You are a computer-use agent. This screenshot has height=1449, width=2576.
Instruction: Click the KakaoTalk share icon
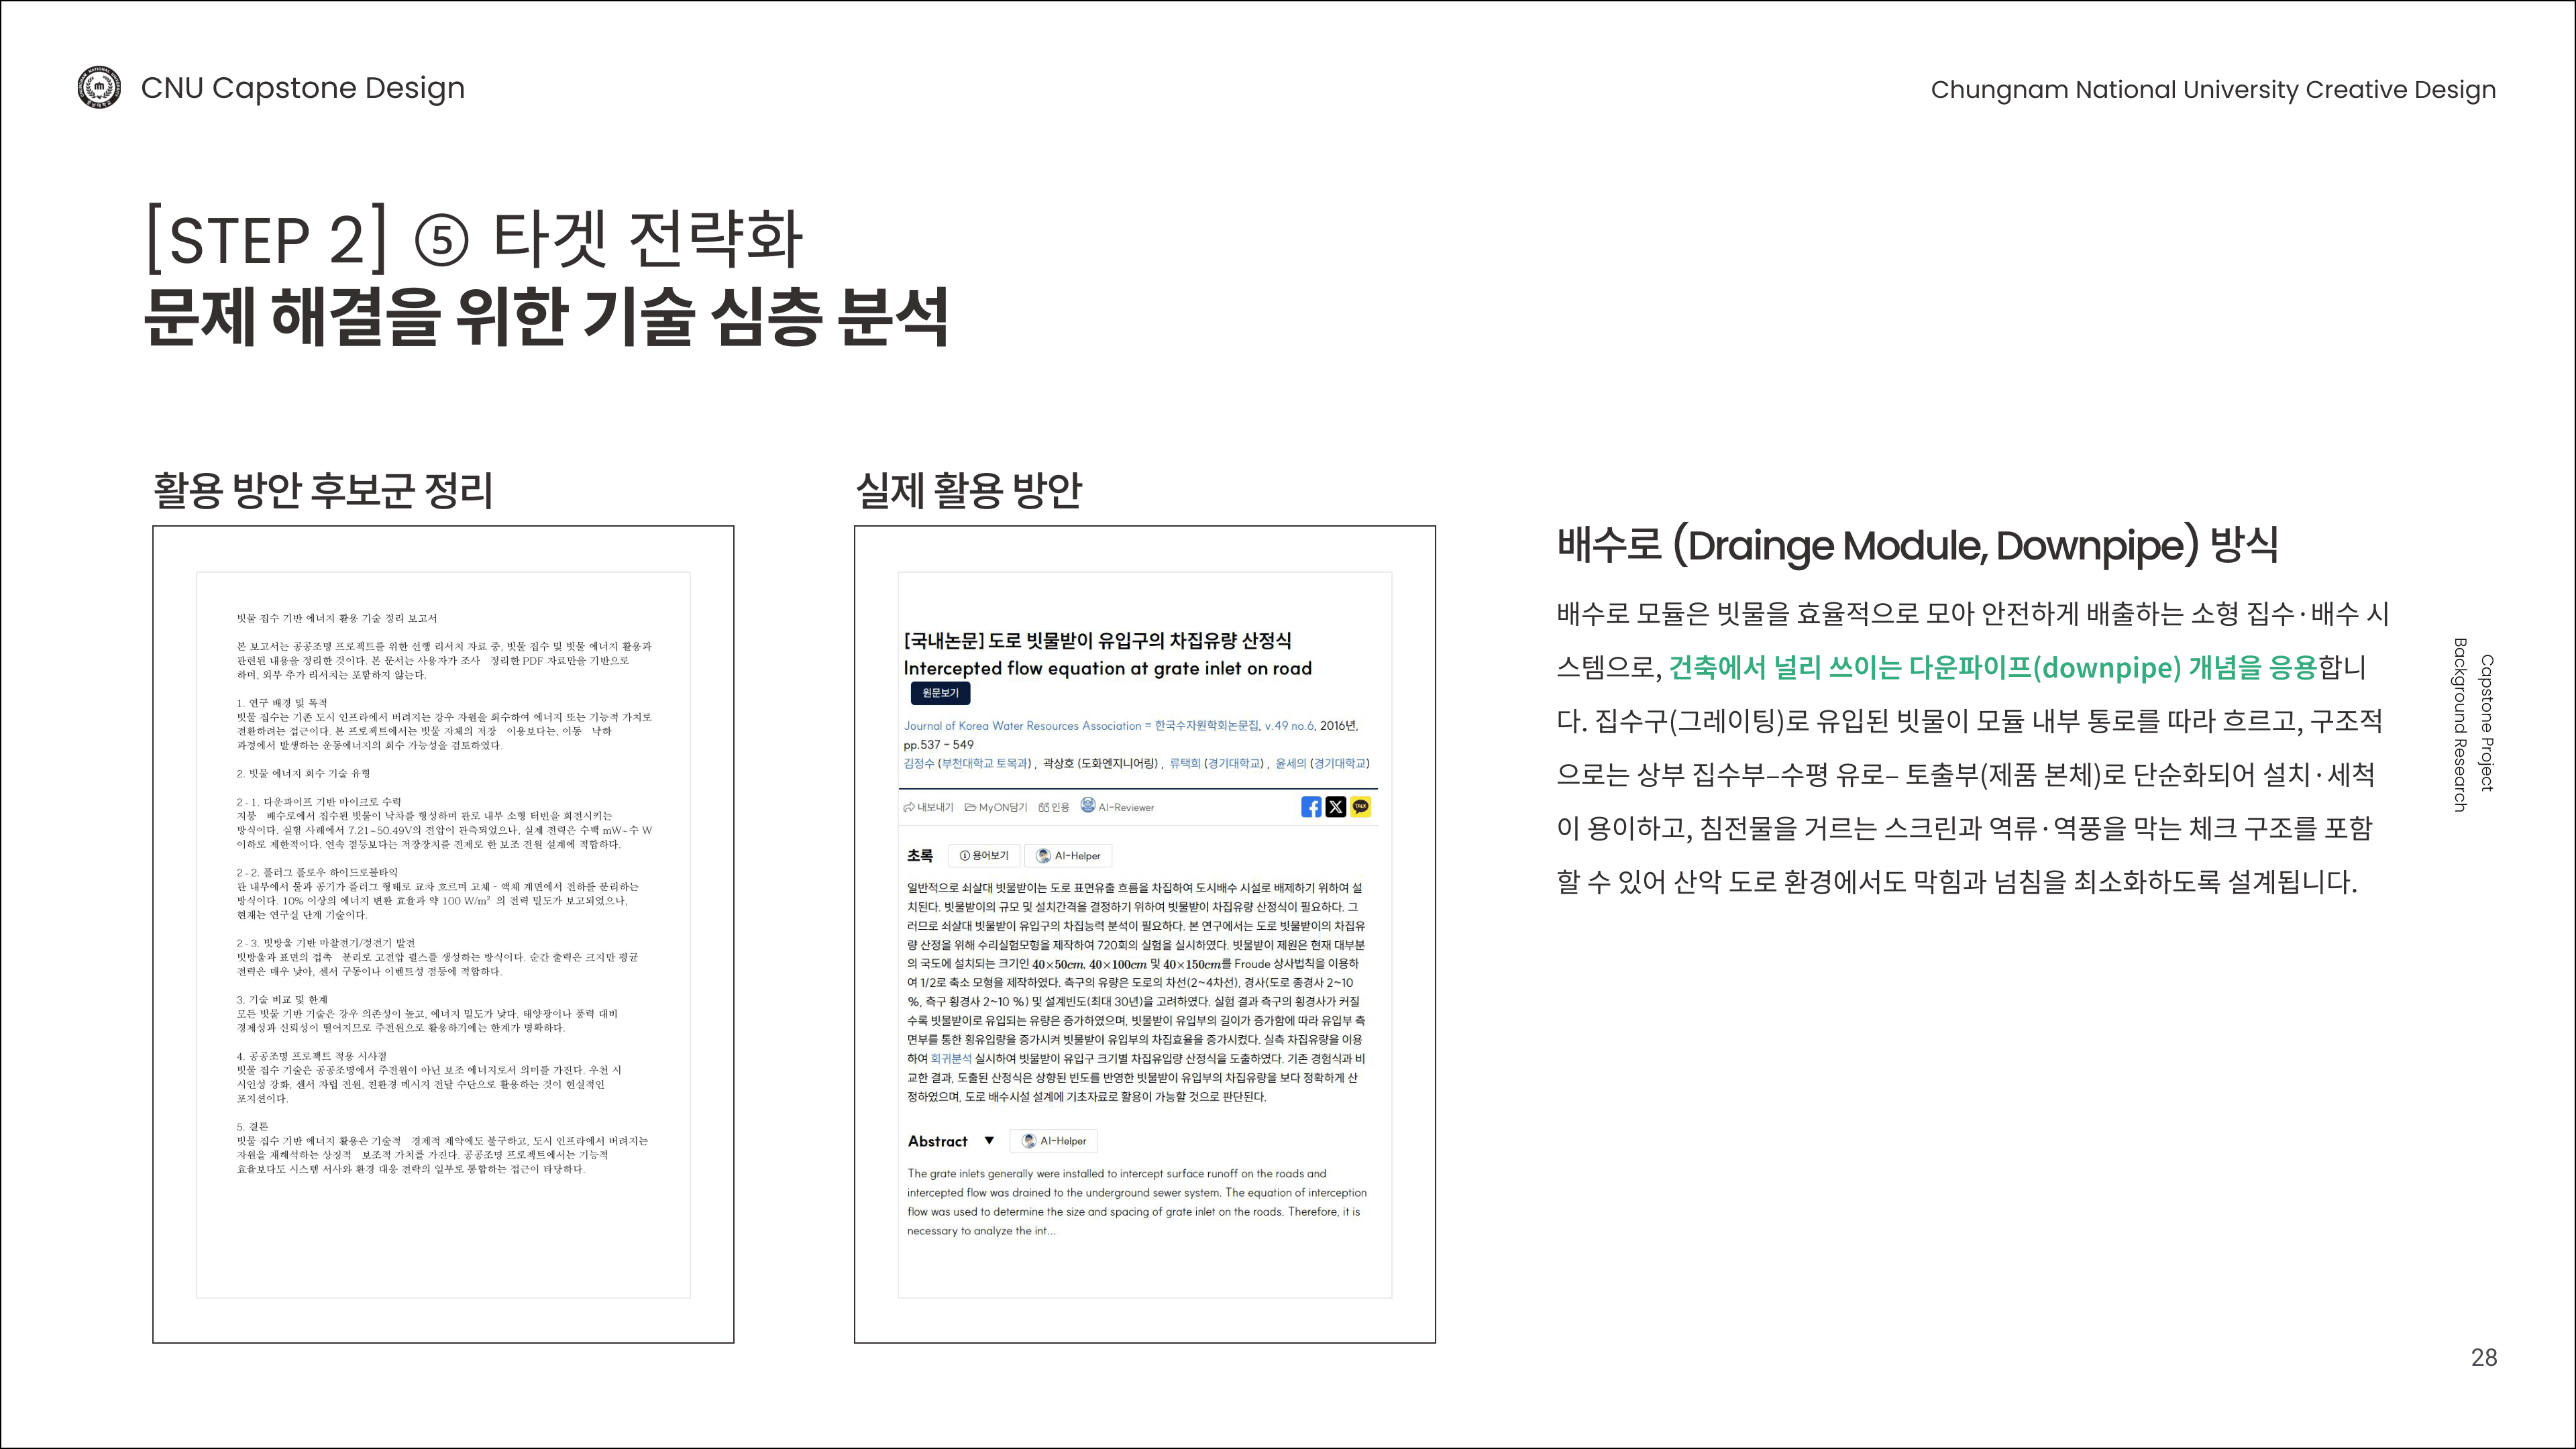pyautogui.click(x=1360, y=807)
